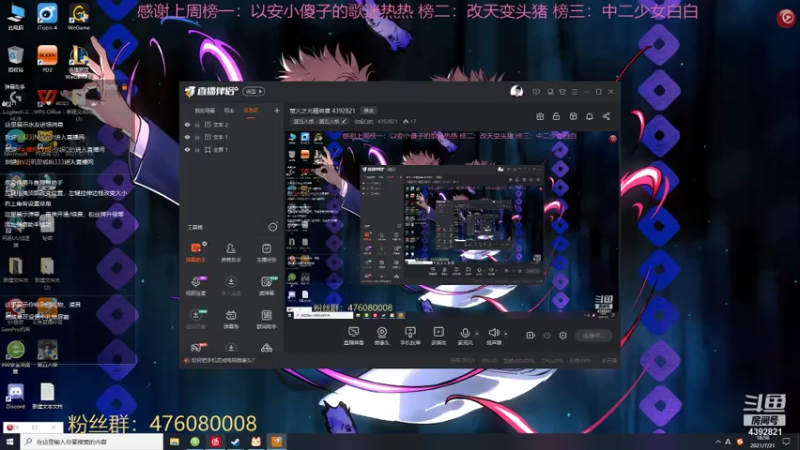The width and height of the screenshot is (800, 450).
Task: Add a new scene with plus button
Action: pos(277,110)
